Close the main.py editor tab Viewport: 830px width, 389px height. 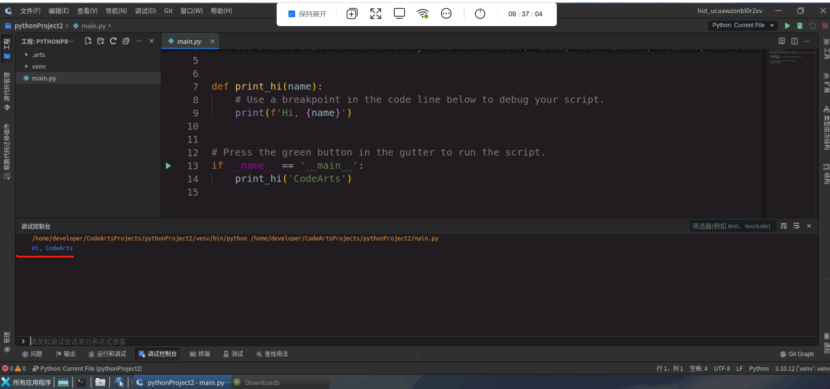point(212,41)
